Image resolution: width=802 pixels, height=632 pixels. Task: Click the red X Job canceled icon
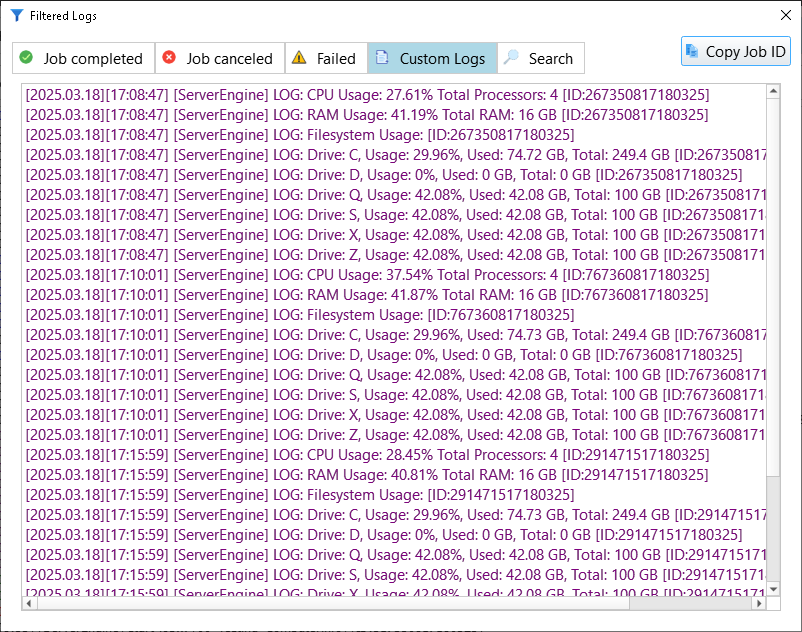[x=169, y=58]
